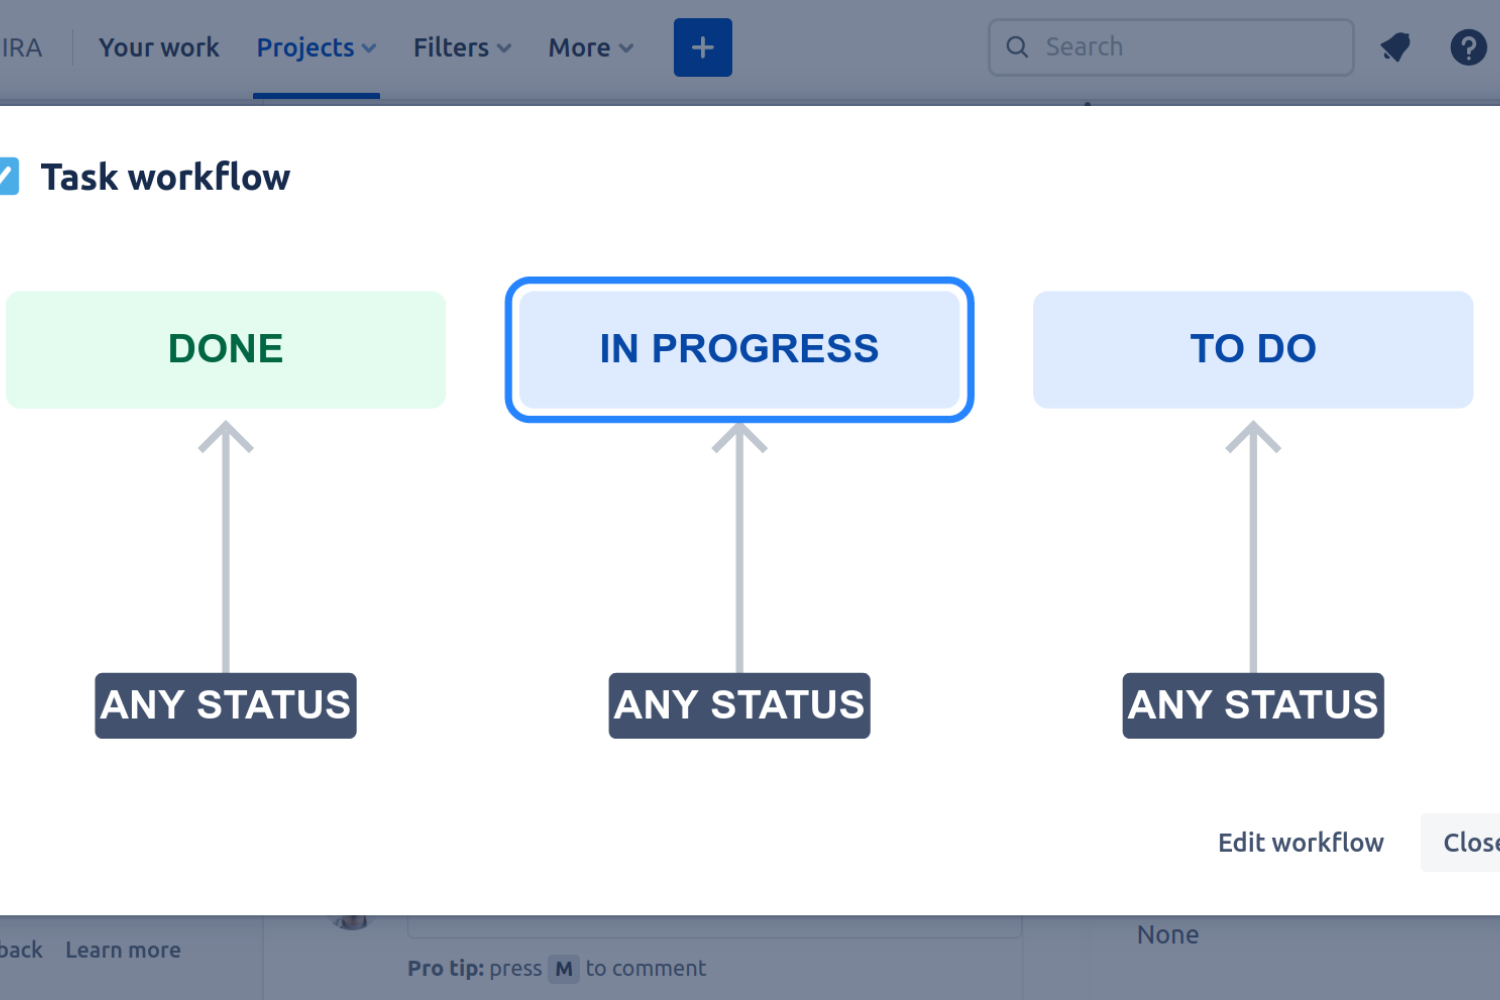Select the IN PROGRESS status node

click(739, 349)
